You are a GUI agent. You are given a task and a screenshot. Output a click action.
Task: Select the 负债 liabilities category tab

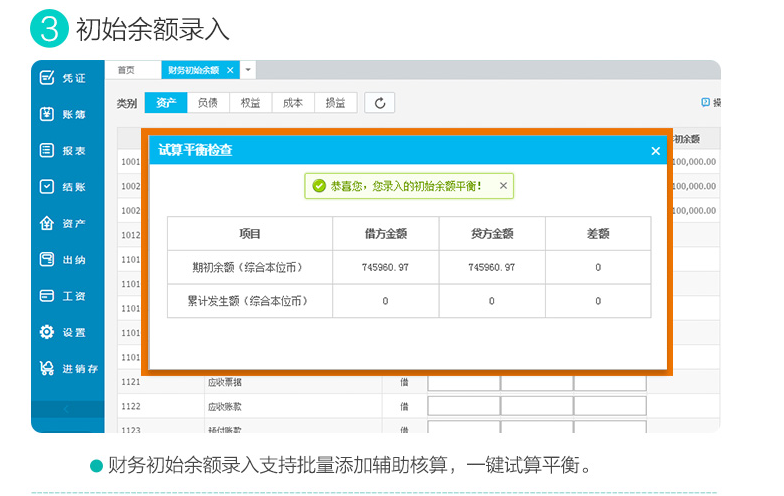[x=208, y=103]
